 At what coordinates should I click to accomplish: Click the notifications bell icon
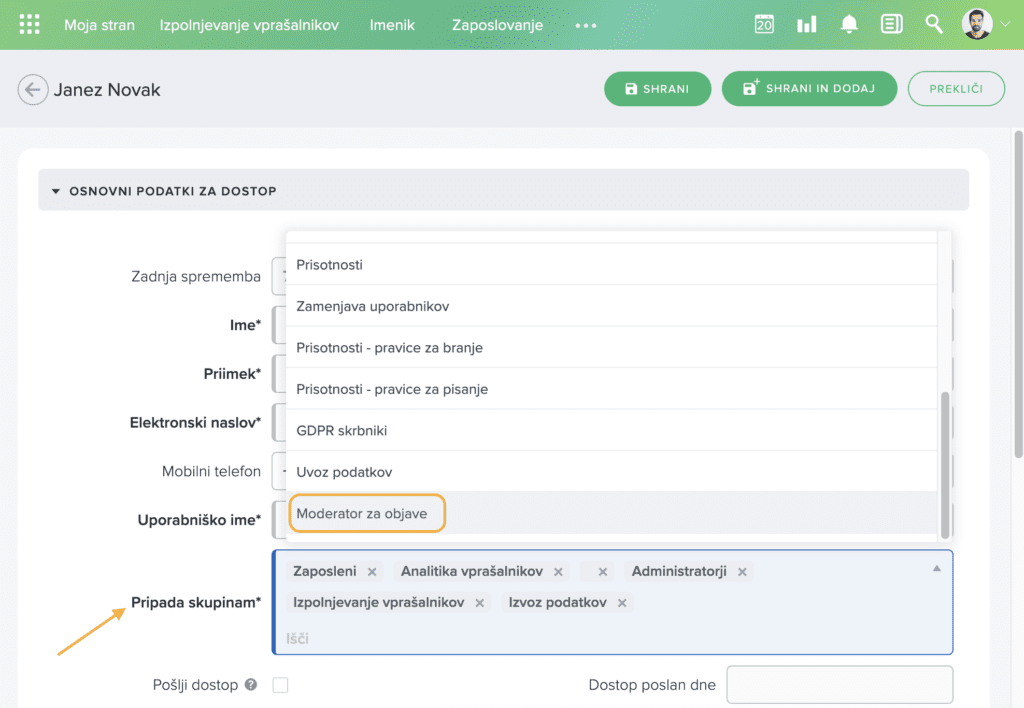[849, 25]
